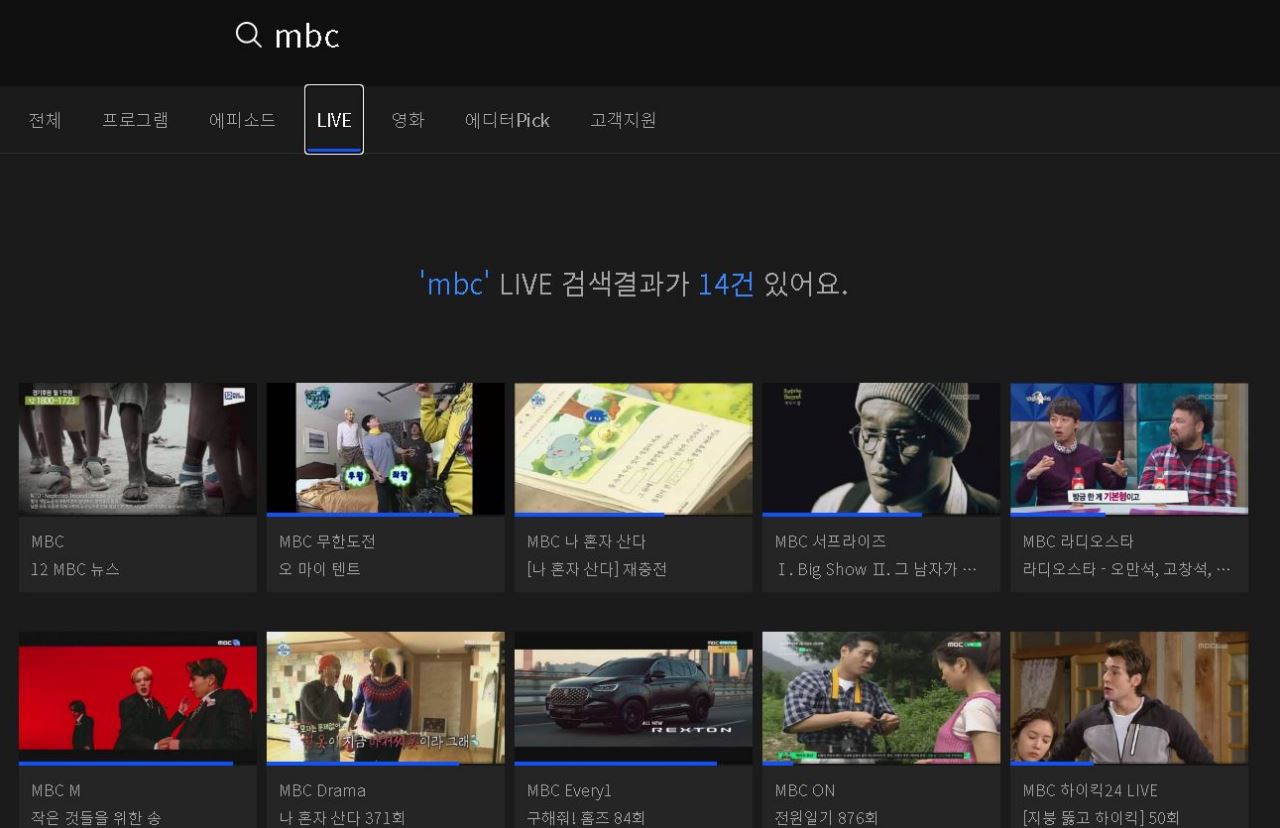Click the MBC ON channel name
The height and width of the screenshot is (828, 1280).
[805, 790]
